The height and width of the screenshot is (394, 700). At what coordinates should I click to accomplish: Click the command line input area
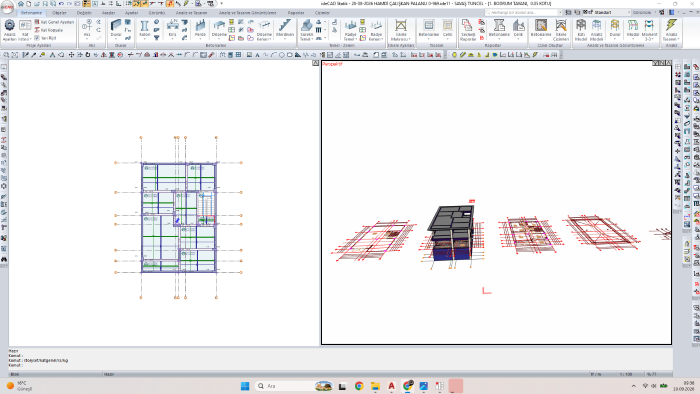[x=339, y=365]
